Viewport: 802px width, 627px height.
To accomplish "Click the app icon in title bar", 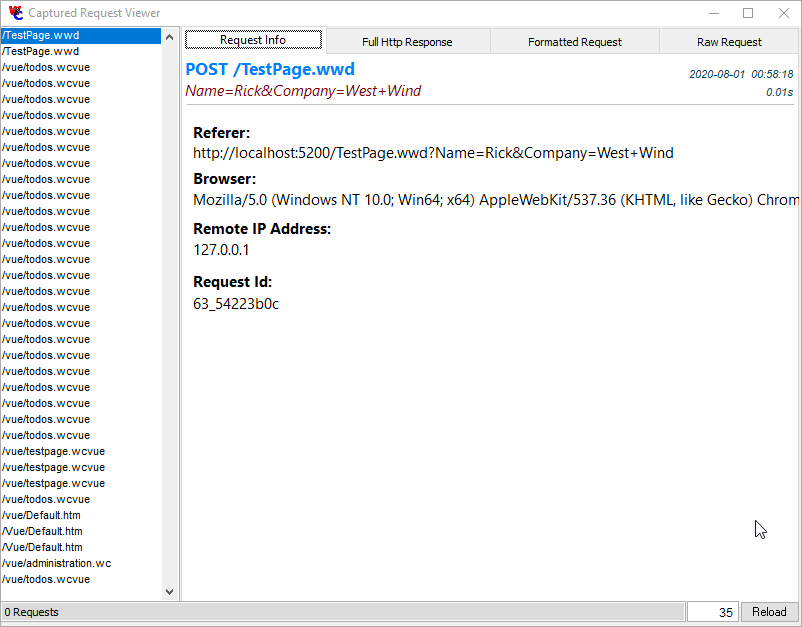I will click(15, 13).
